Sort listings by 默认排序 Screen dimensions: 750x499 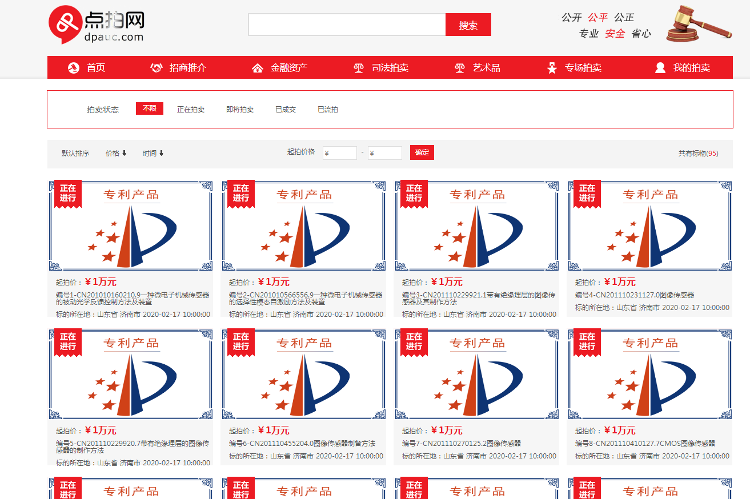75,153
